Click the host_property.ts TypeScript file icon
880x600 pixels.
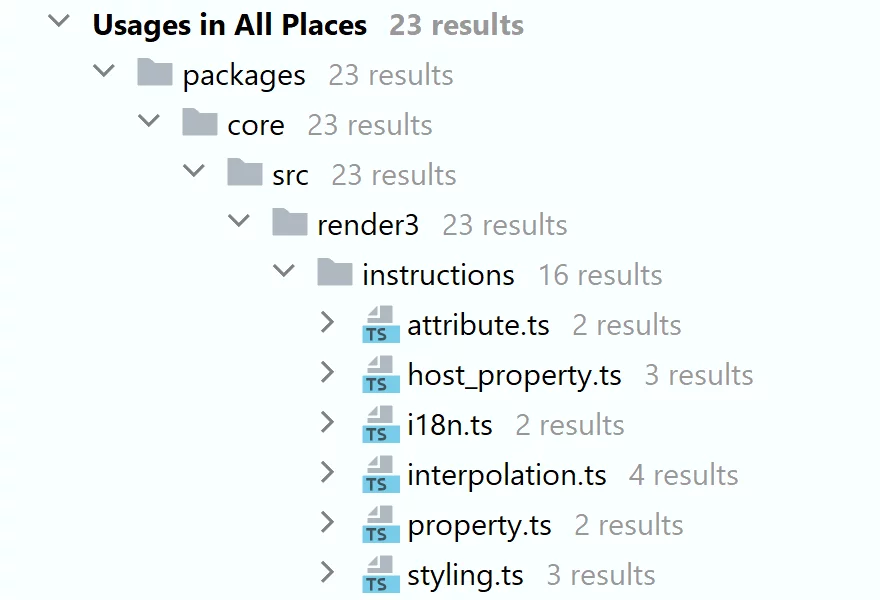point(381,374)
